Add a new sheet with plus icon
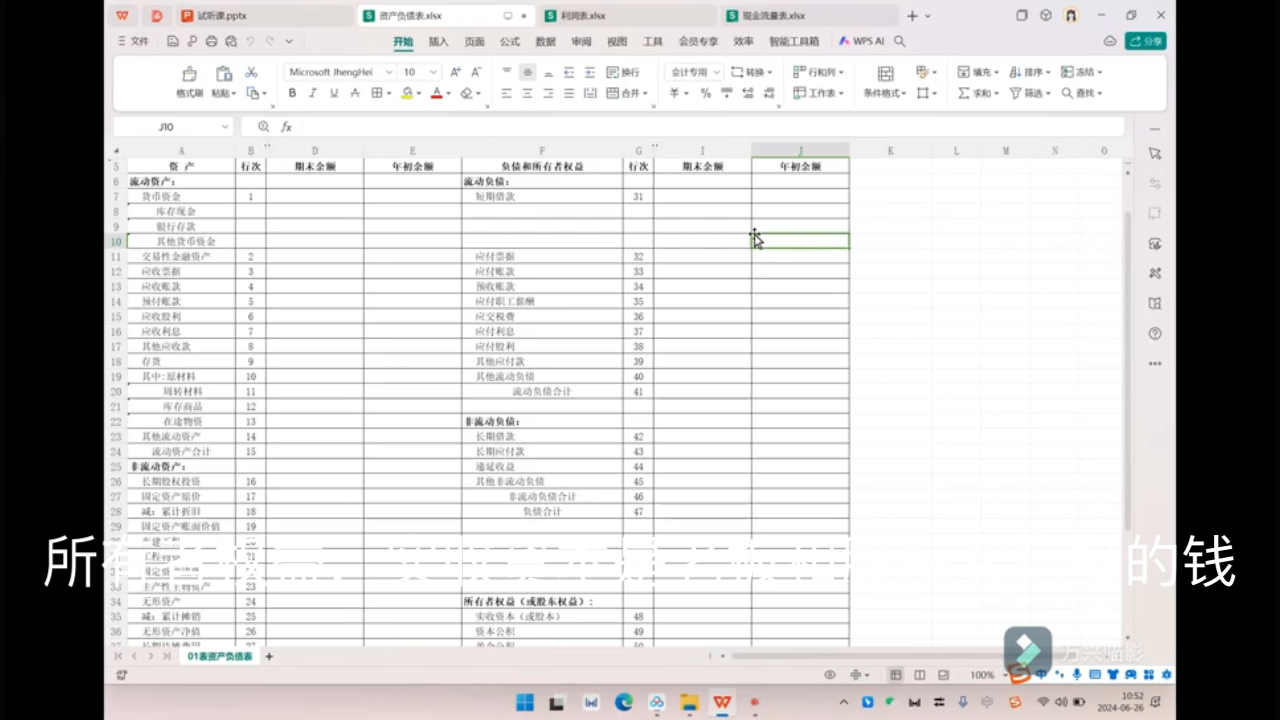 coord(269,656)
